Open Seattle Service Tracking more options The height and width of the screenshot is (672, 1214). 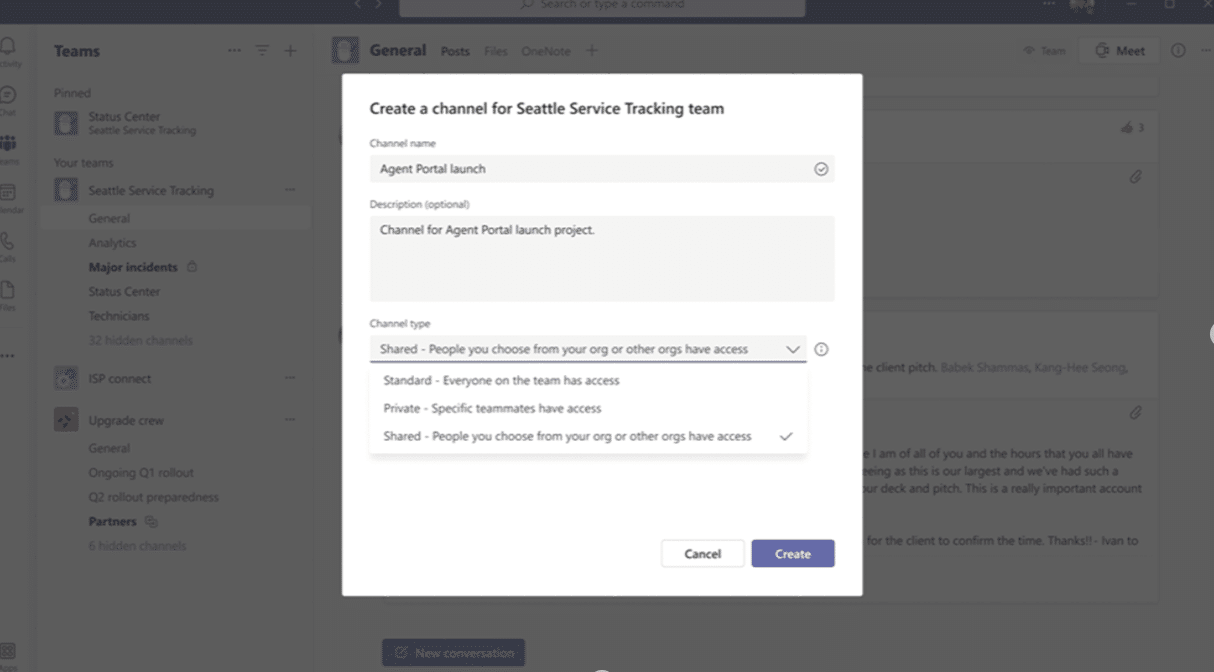(290, 190)
